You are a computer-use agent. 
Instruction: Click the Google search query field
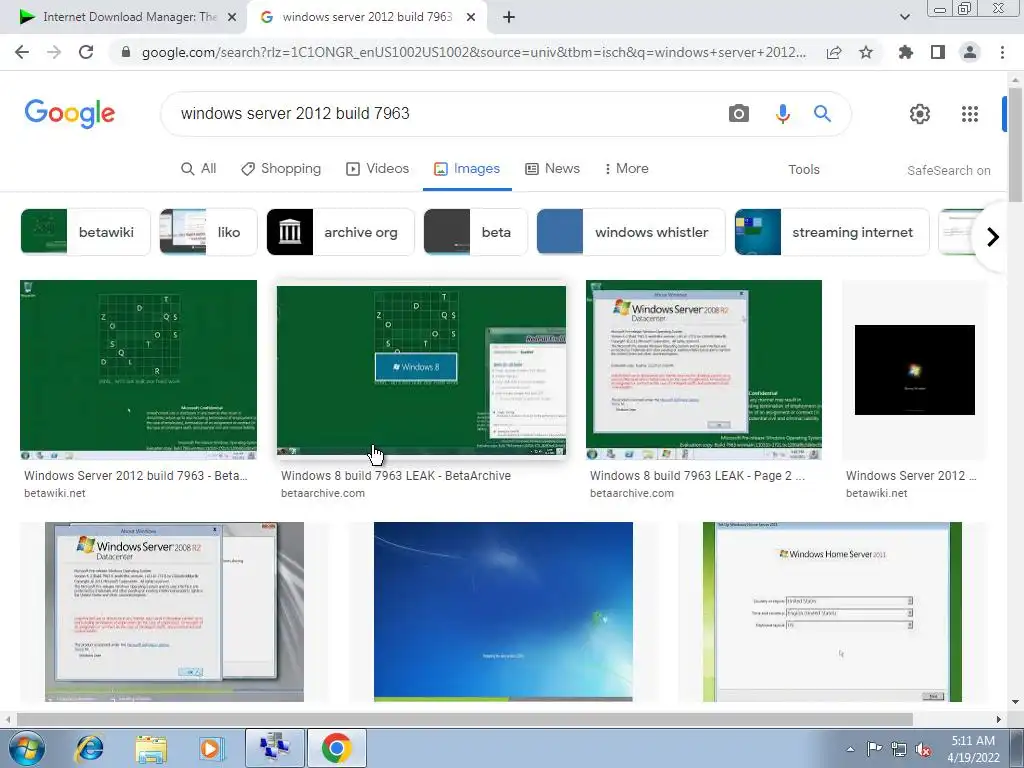(444, 114)
